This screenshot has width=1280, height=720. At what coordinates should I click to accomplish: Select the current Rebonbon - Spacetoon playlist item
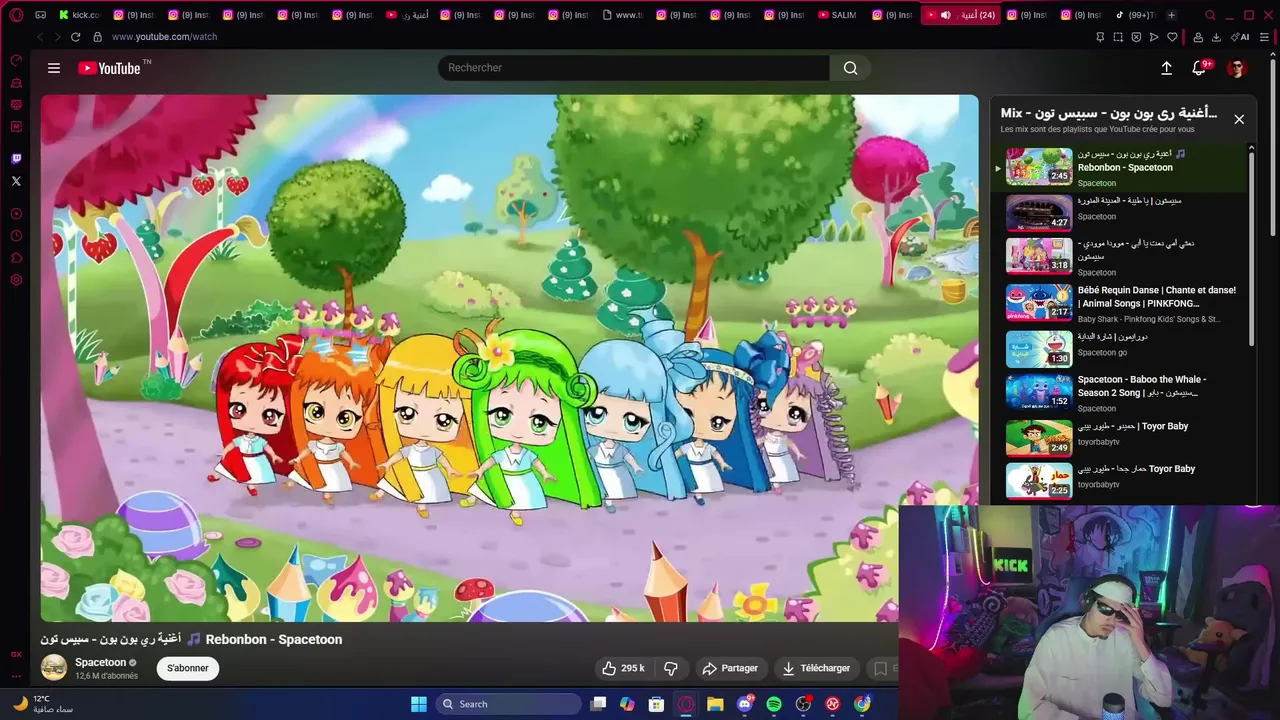1120,167
